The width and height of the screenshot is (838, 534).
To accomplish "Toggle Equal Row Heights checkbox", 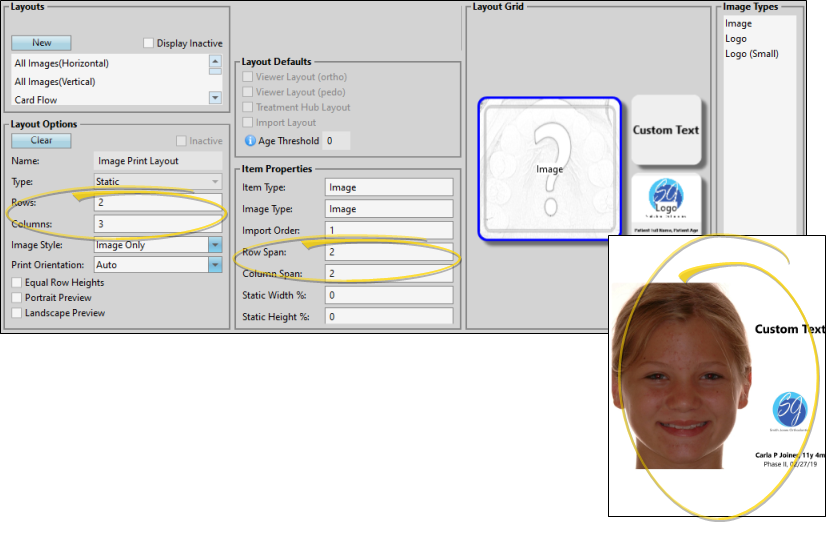I will pyautogui.click(x=17, y=283).
